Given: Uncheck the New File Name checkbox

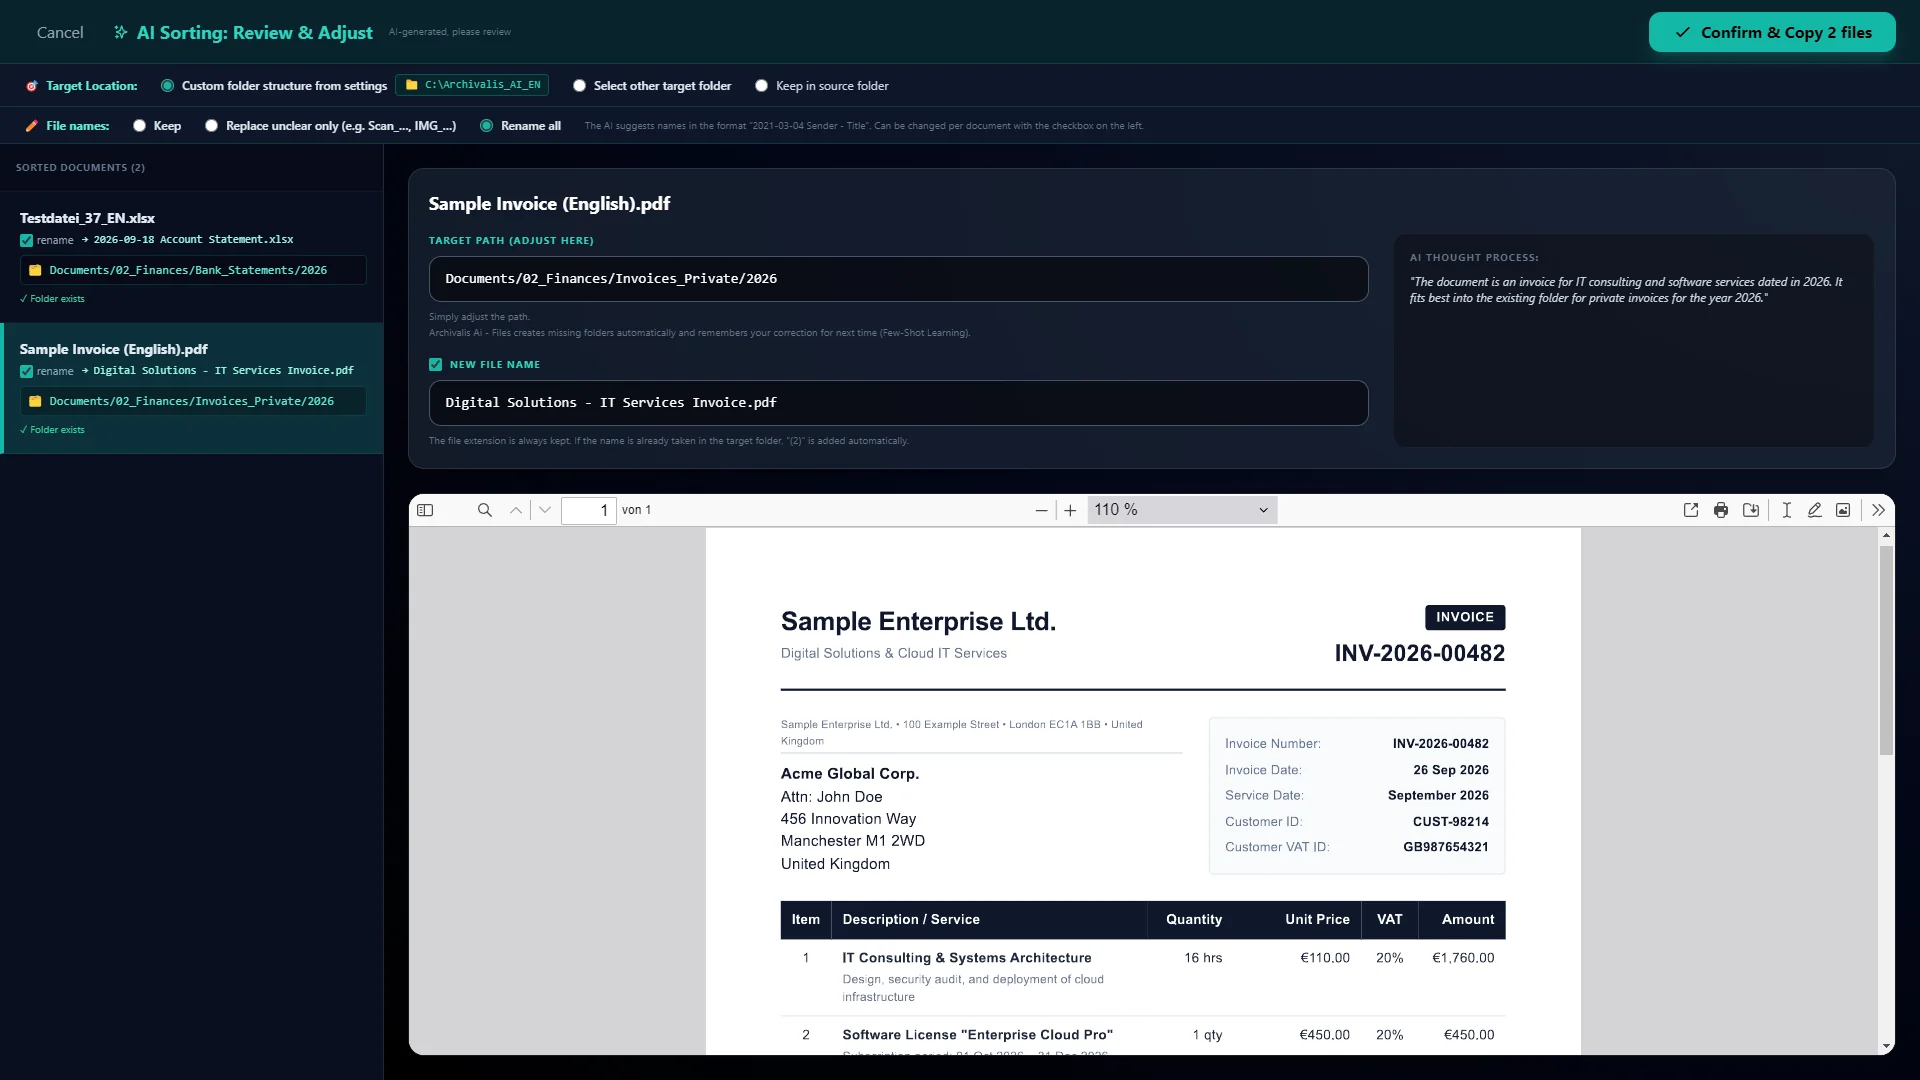Looking at the screenshot, I should pyautogui.click(x=435, y=365).
